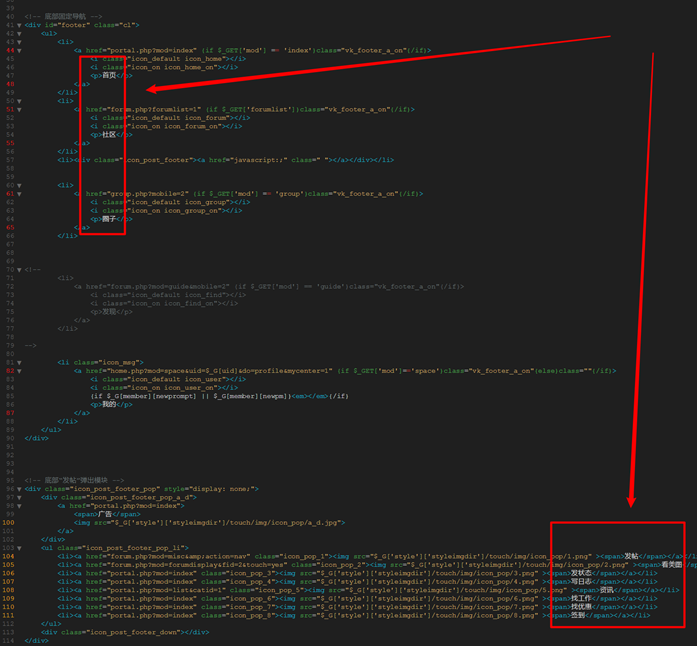Collapse the fold arrow at line 97
The image size is (698, 647).
19,498
